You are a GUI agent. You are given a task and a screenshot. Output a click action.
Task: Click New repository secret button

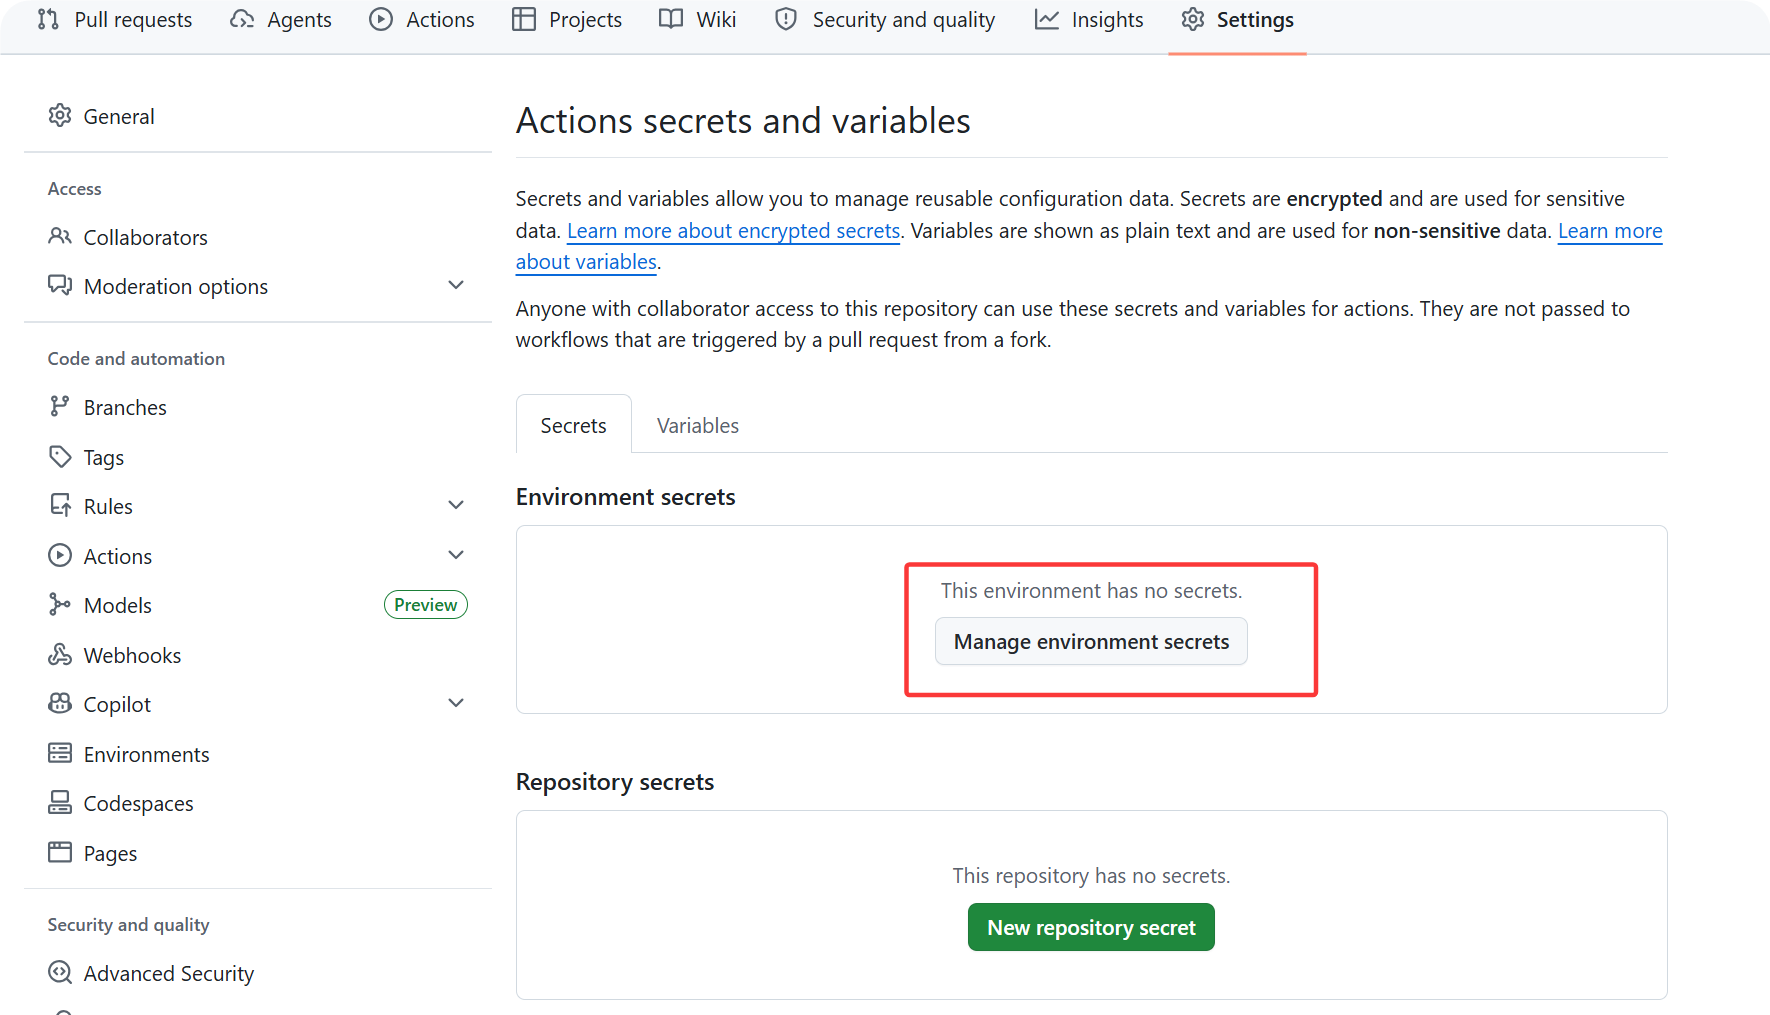coord(1091,927)
